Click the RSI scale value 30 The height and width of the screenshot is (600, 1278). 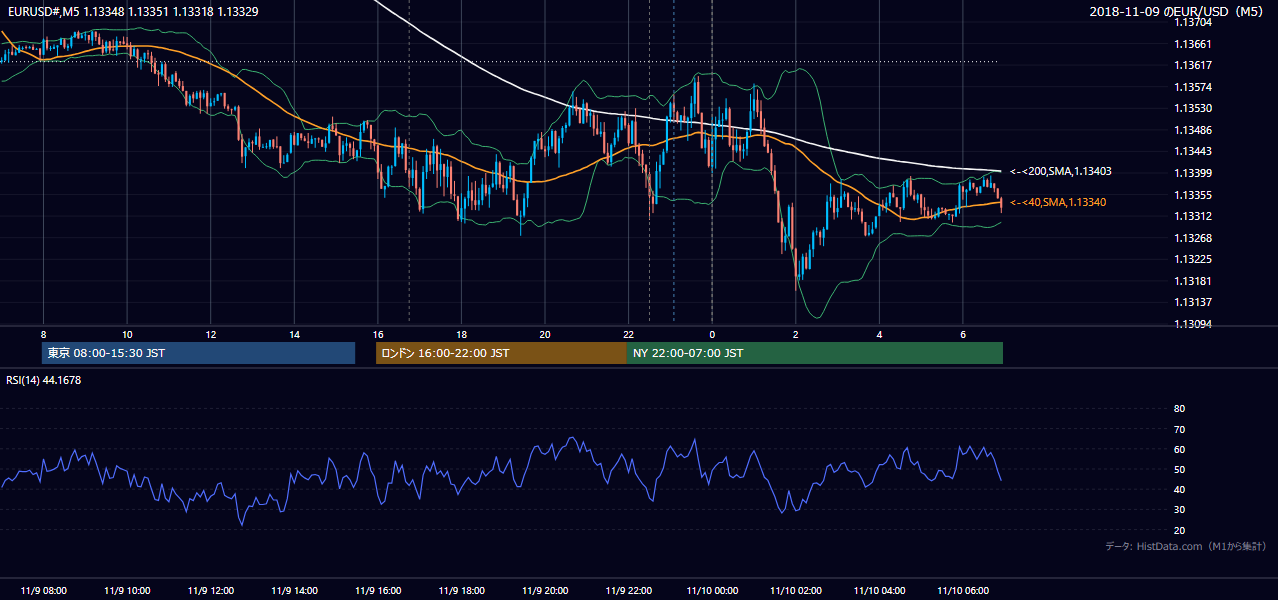click(x=1179, y=510)
